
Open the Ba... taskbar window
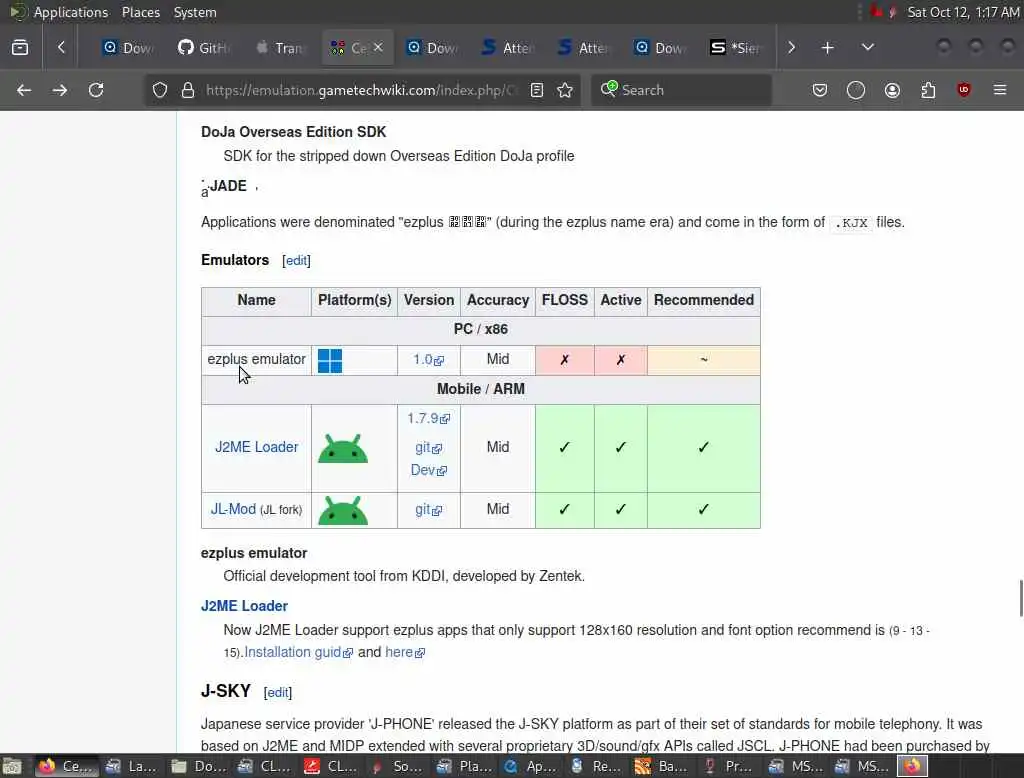(x=663, y=766)
